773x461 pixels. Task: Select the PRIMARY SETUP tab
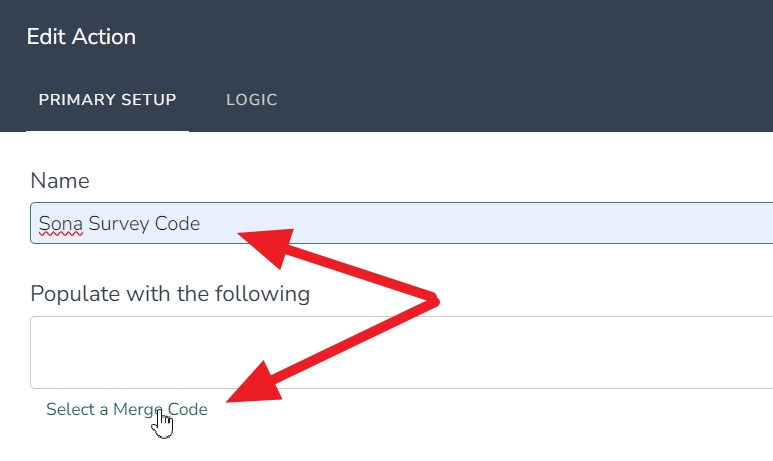tap(107, 100)
